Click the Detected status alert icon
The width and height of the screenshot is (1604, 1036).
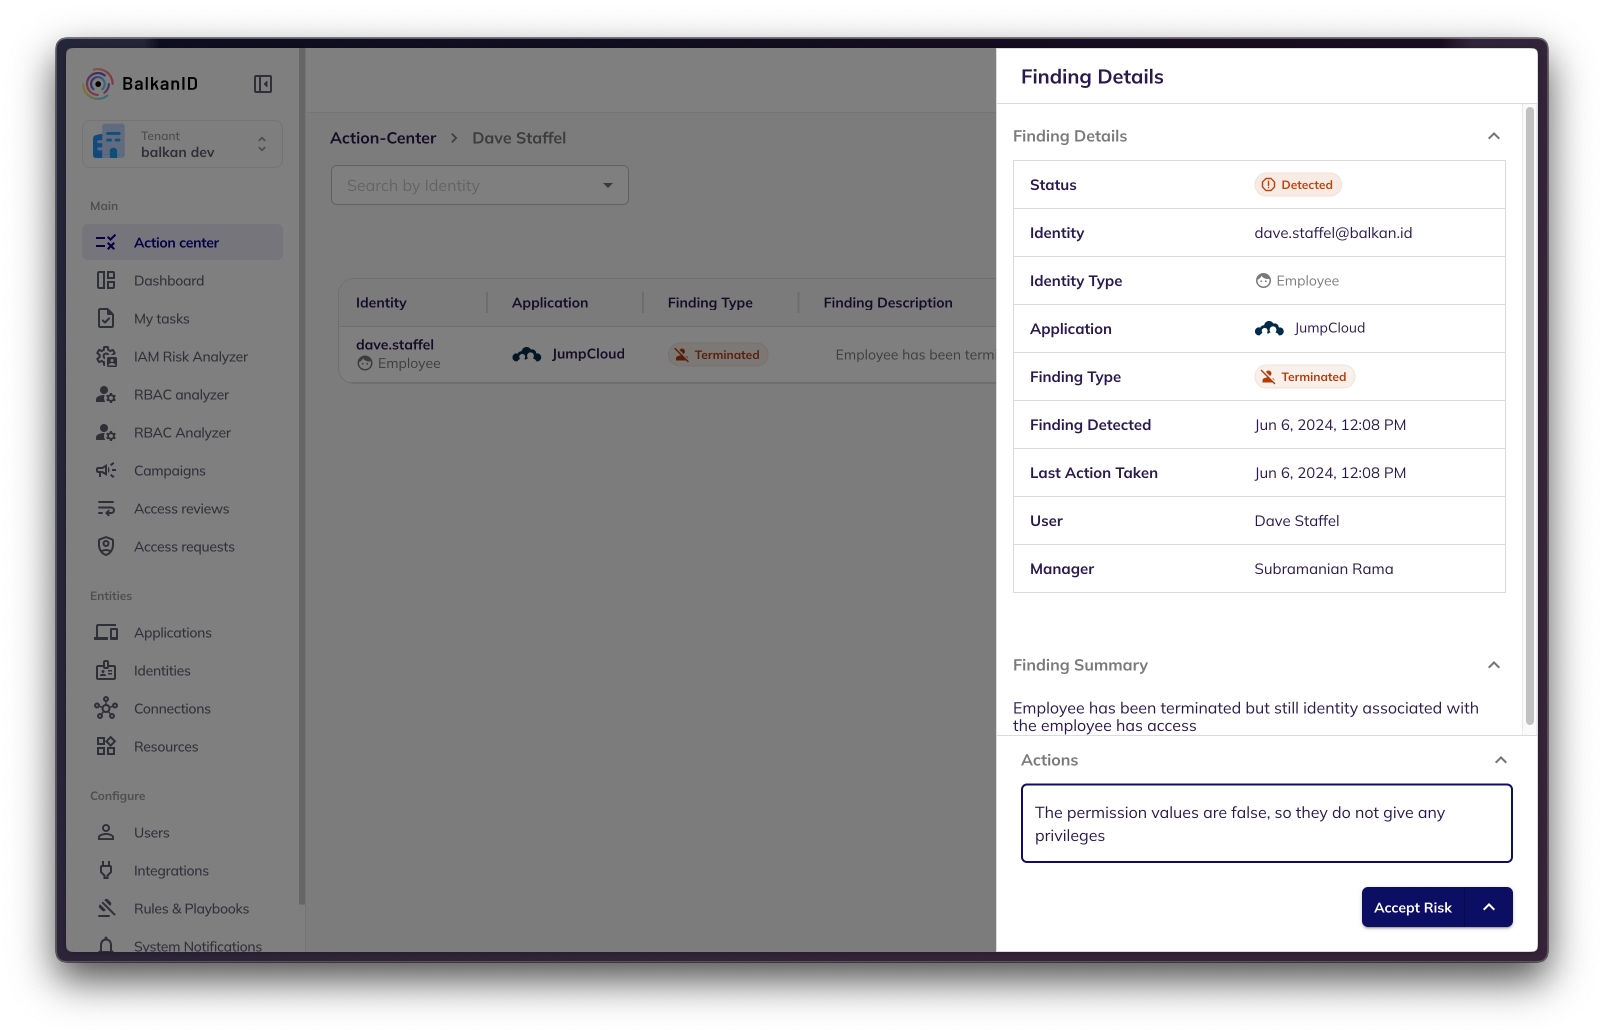tap(1268, 185)
